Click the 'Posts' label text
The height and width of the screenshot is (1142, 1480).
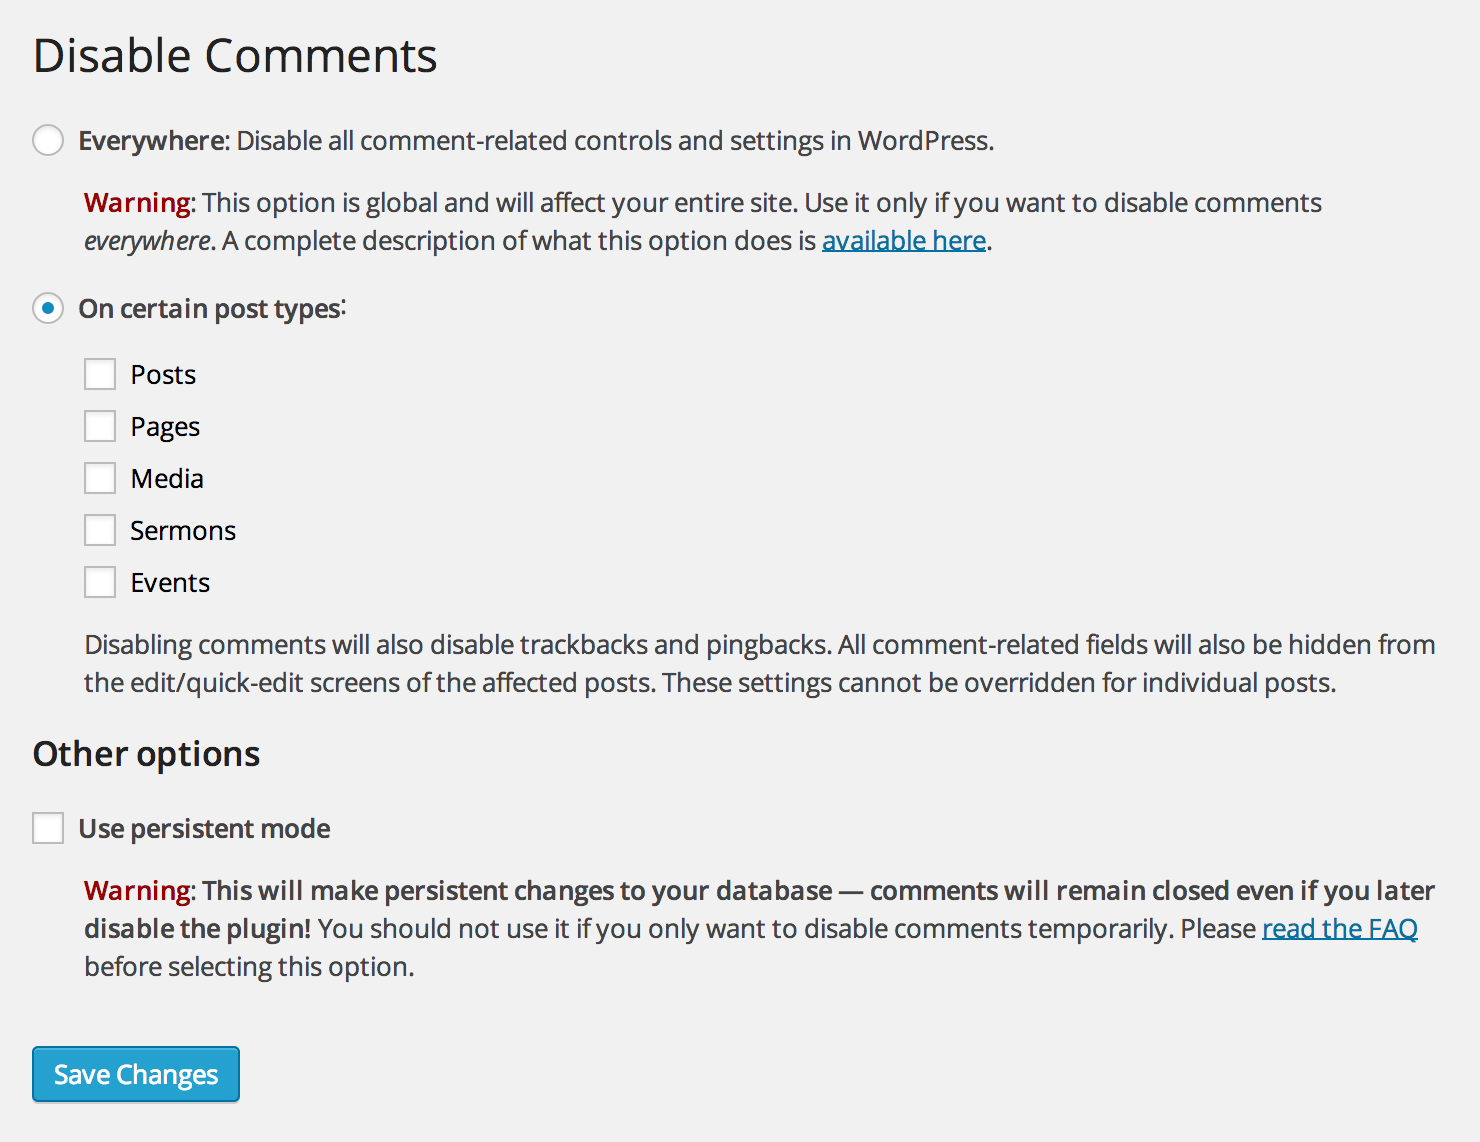(163, 375)
